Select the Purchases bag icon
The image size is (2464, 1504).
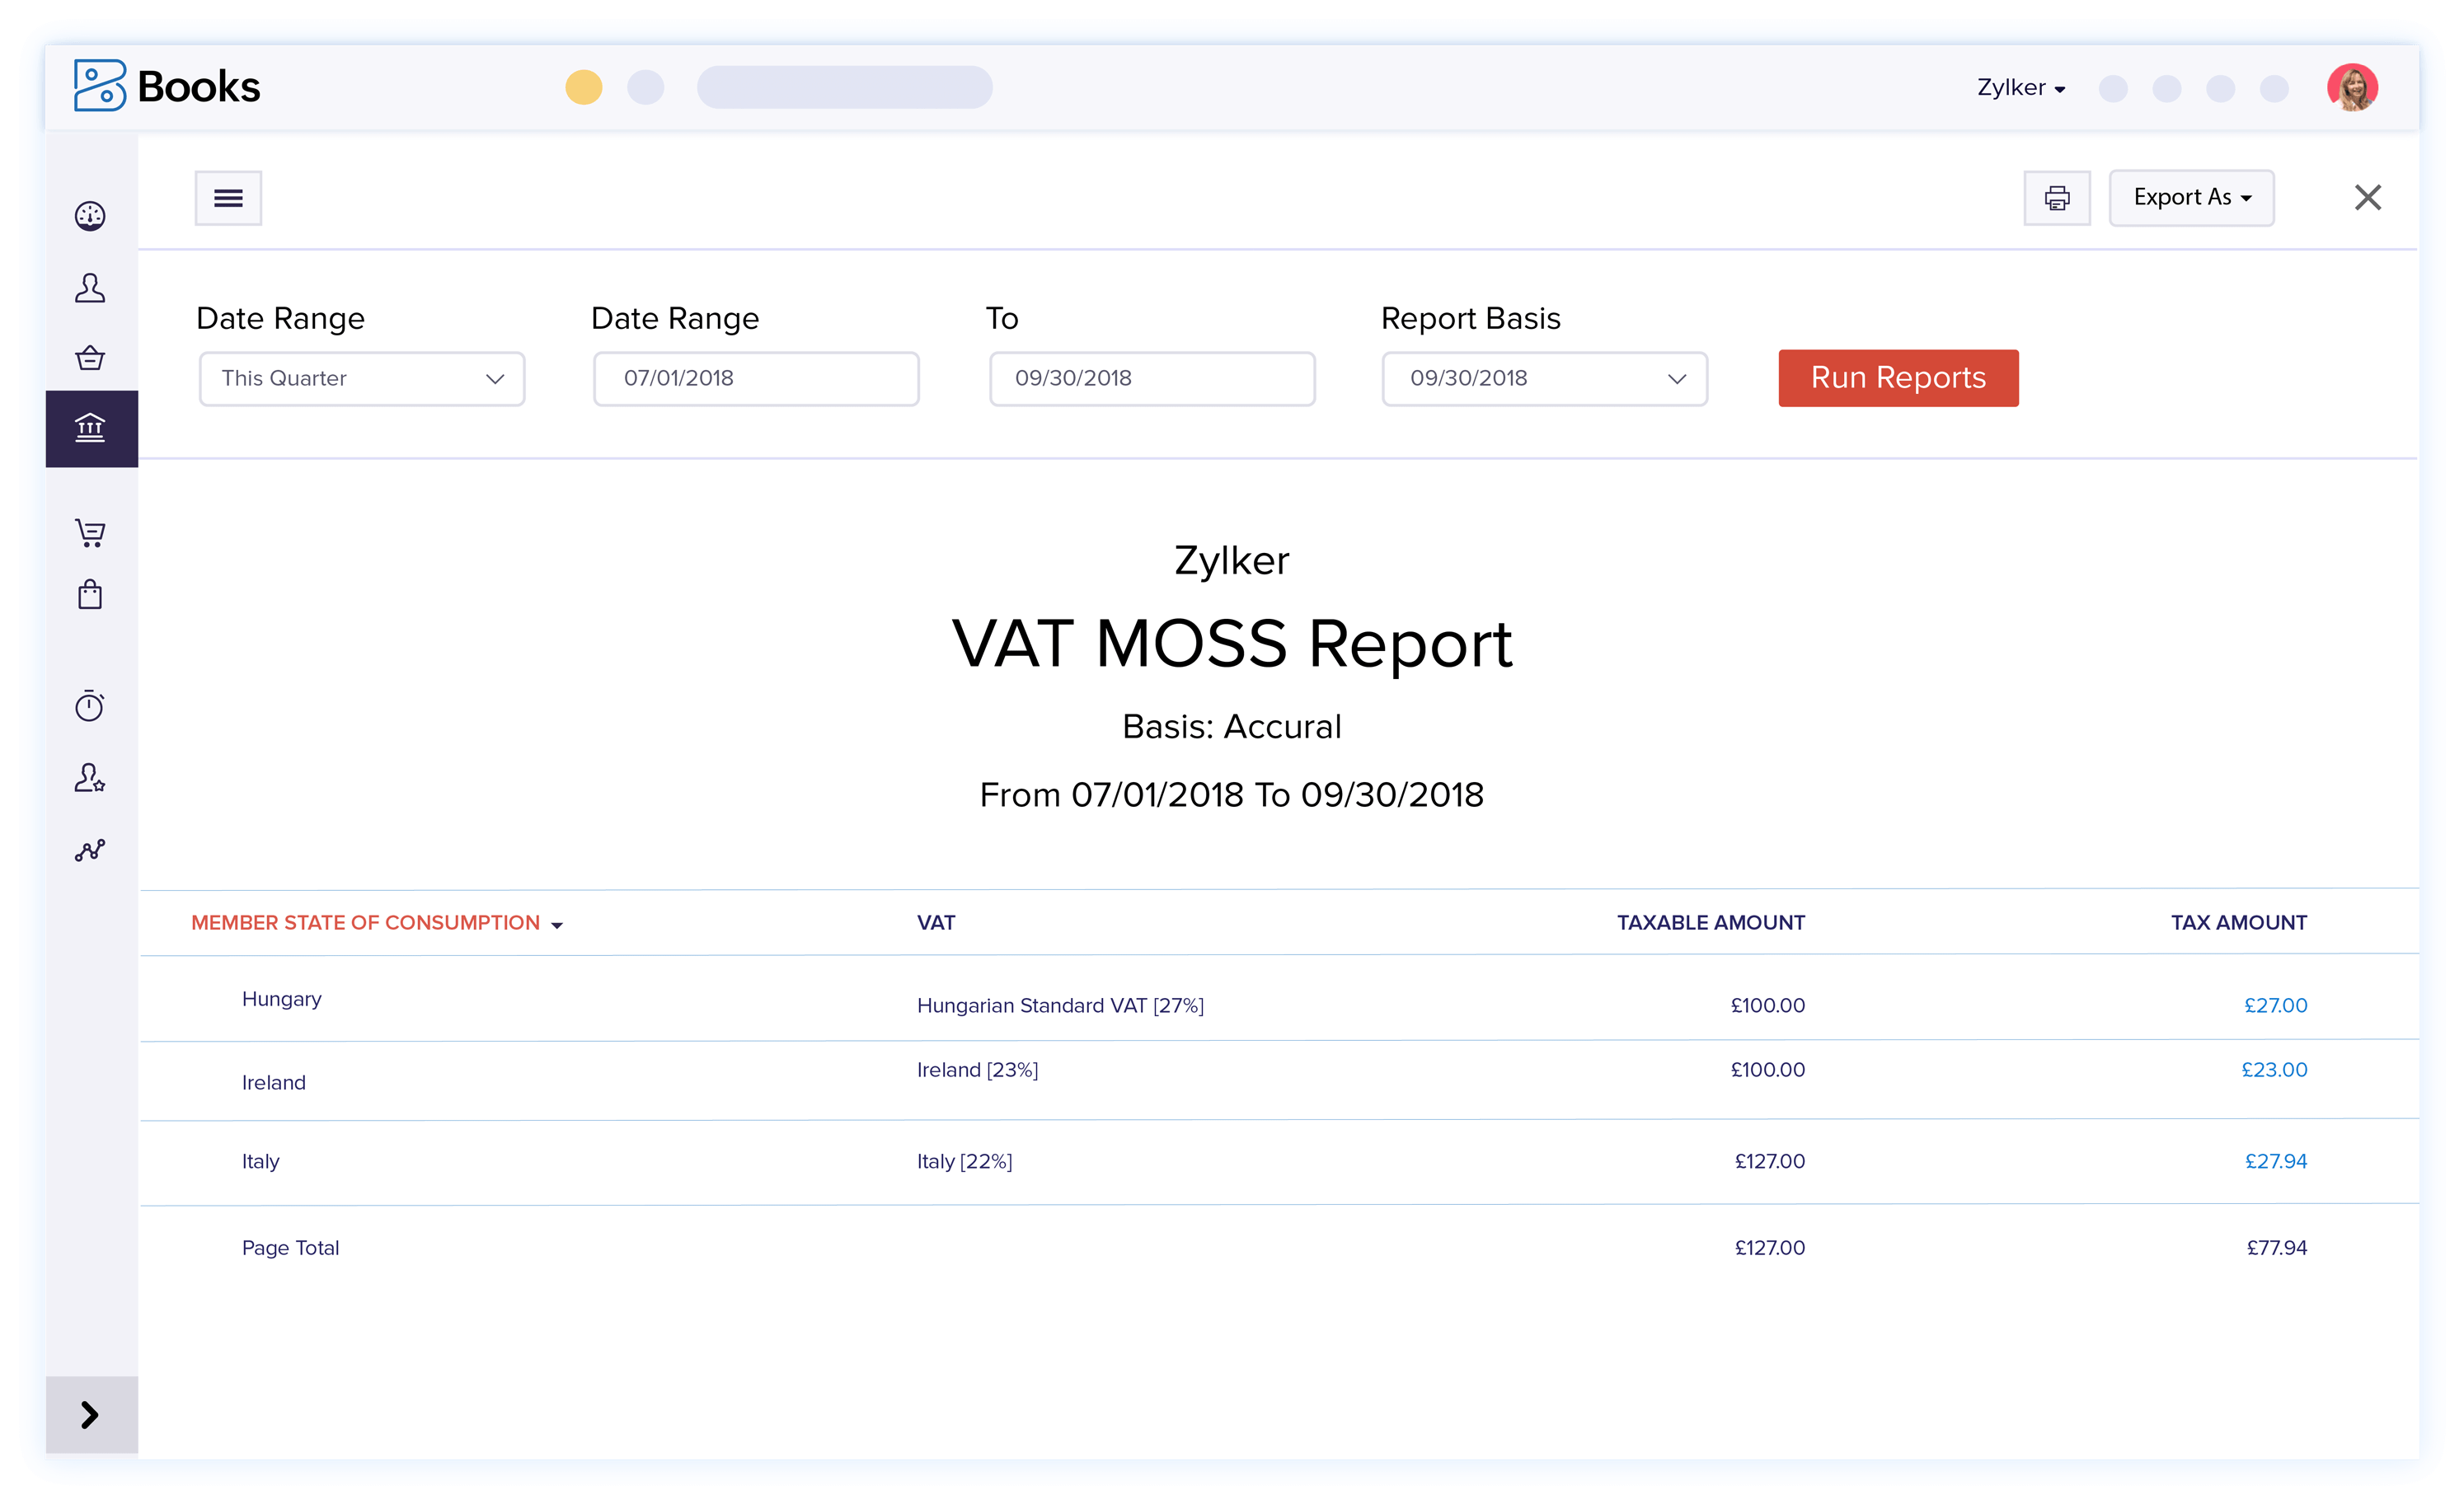[90, 594]
